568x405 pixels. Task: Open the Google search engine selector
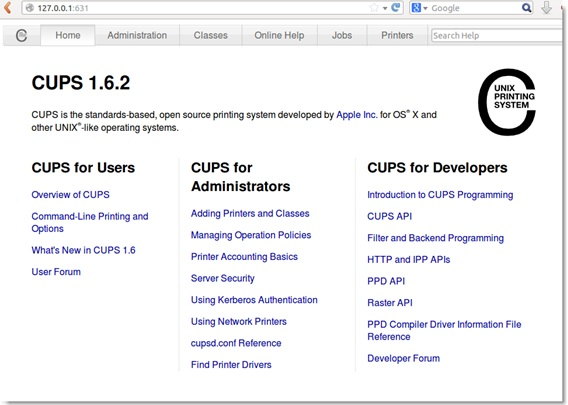[419, 8]
